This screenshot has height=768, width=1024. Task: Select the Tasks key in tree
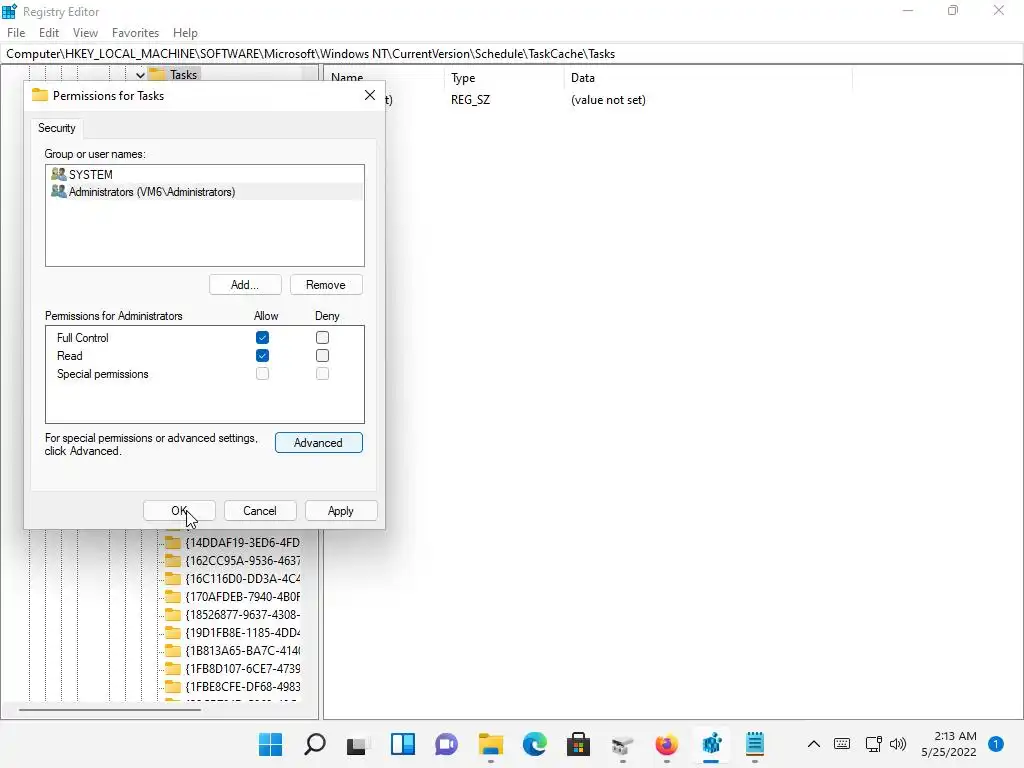click(x=183, y=74)
